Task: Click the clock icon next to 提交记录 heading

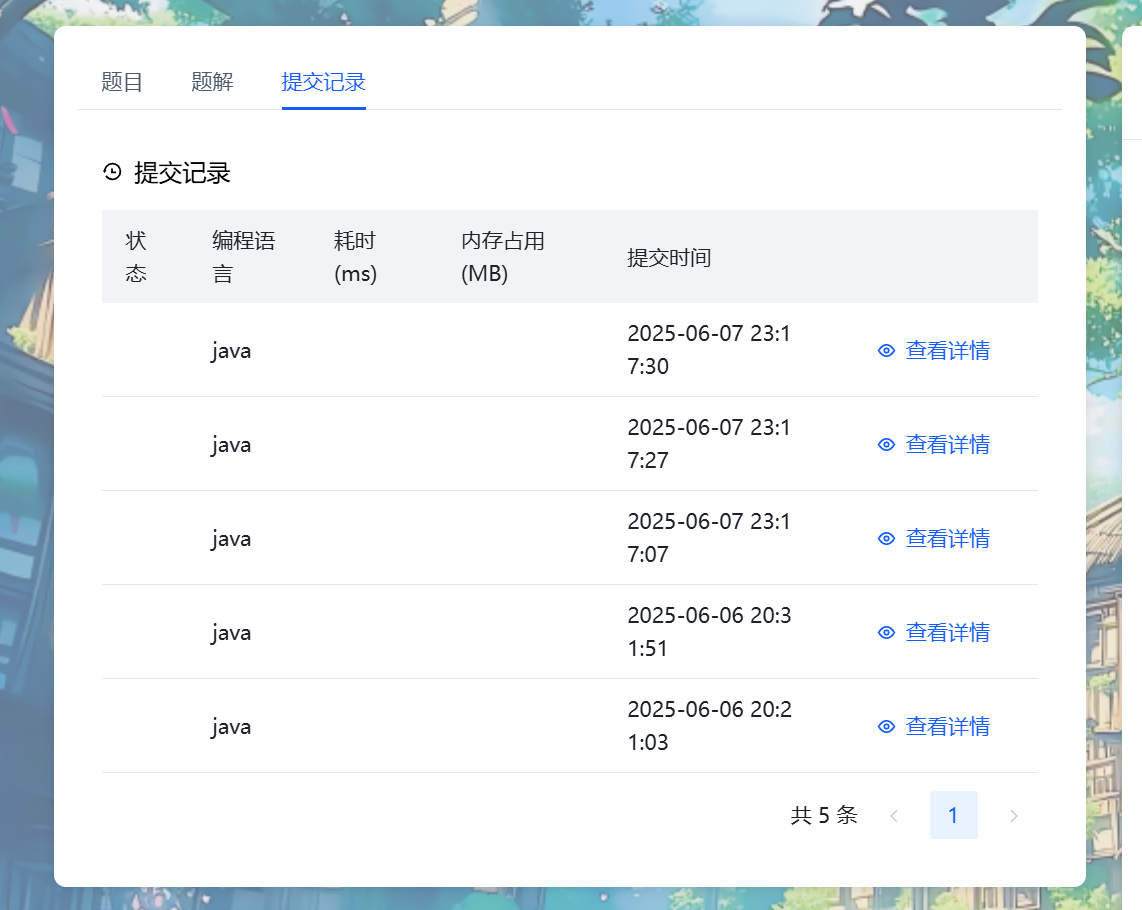Action: [x=111, y=172]
